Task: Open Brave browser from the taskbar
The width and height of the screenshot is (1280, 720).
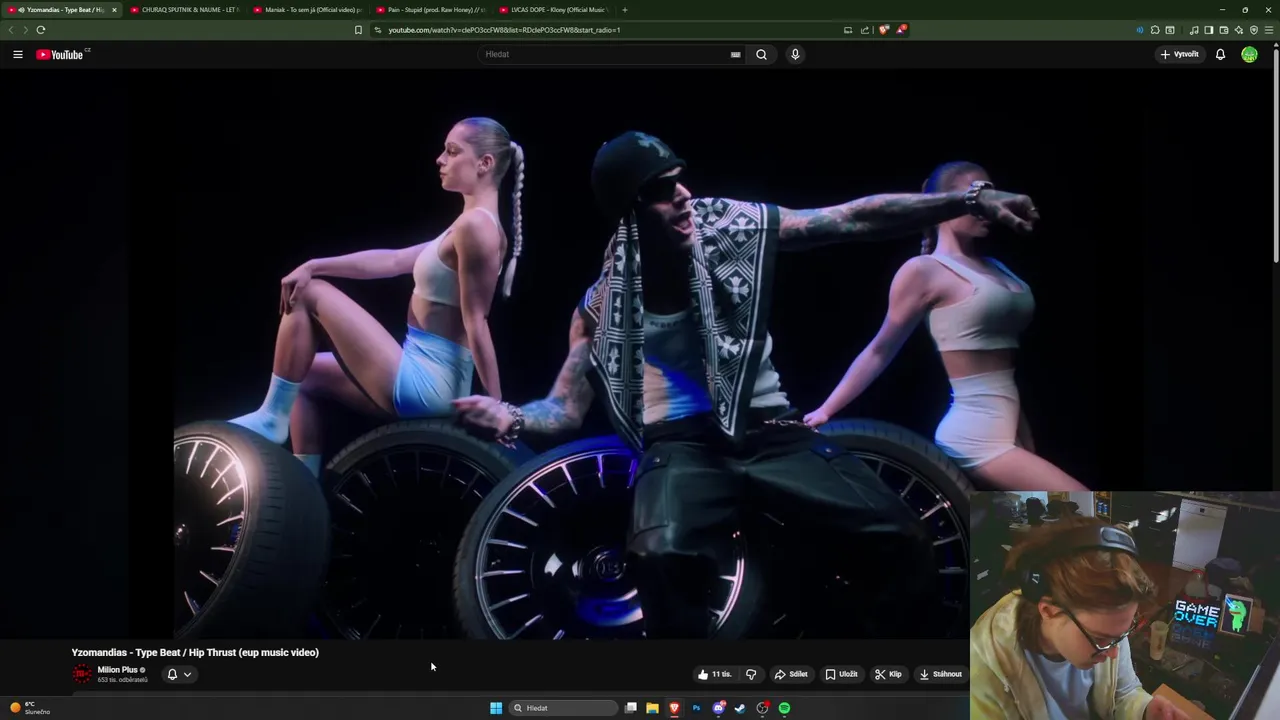Action: click(674, 708)
